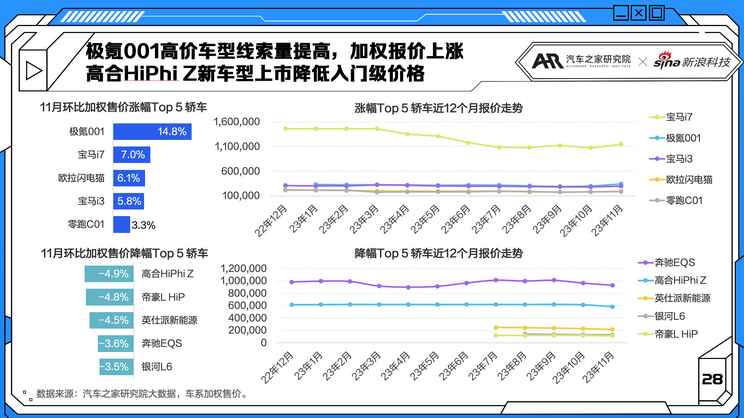Click the data source footnote 数据来源
This screenshot has width=744, height=418.
(142, 393)
